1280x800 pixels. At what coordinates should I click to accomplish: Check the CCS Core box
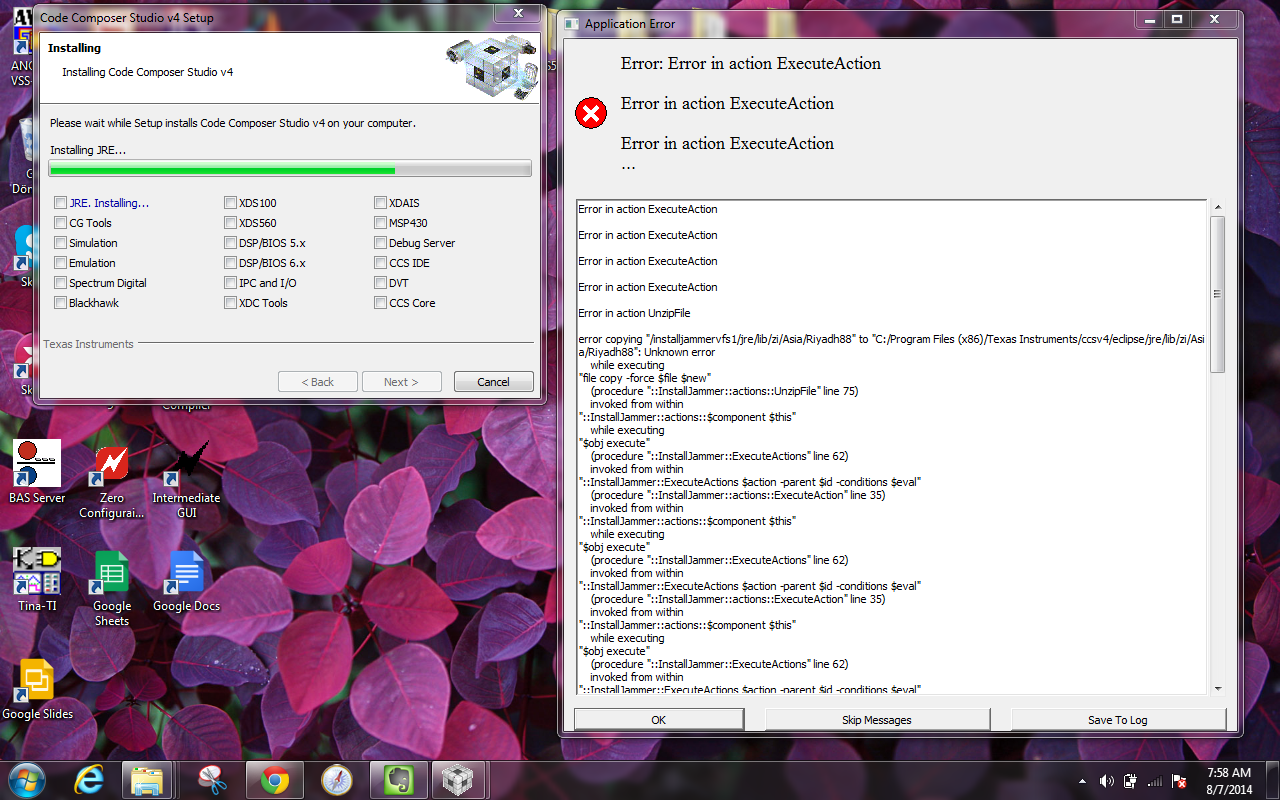tap(381, 303)
